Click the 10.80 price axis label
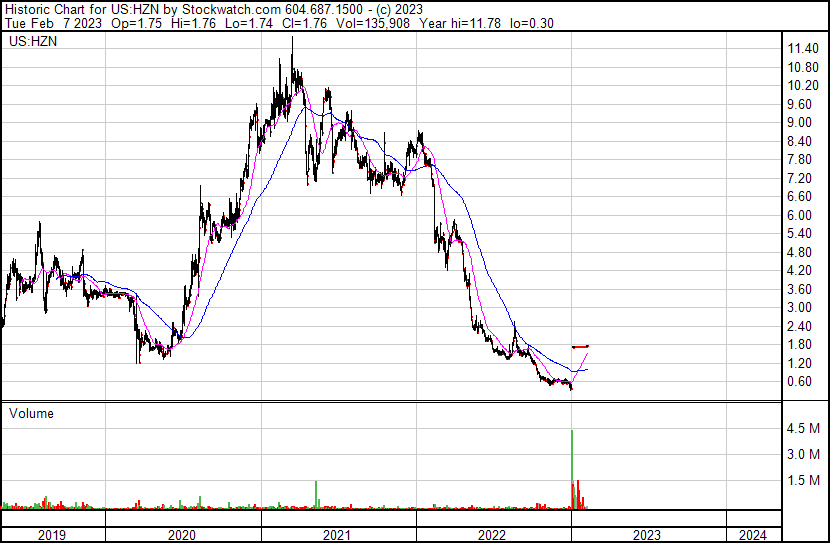Image resolution: width=830 pixels, height=543 pixels. tap(803, 67)
